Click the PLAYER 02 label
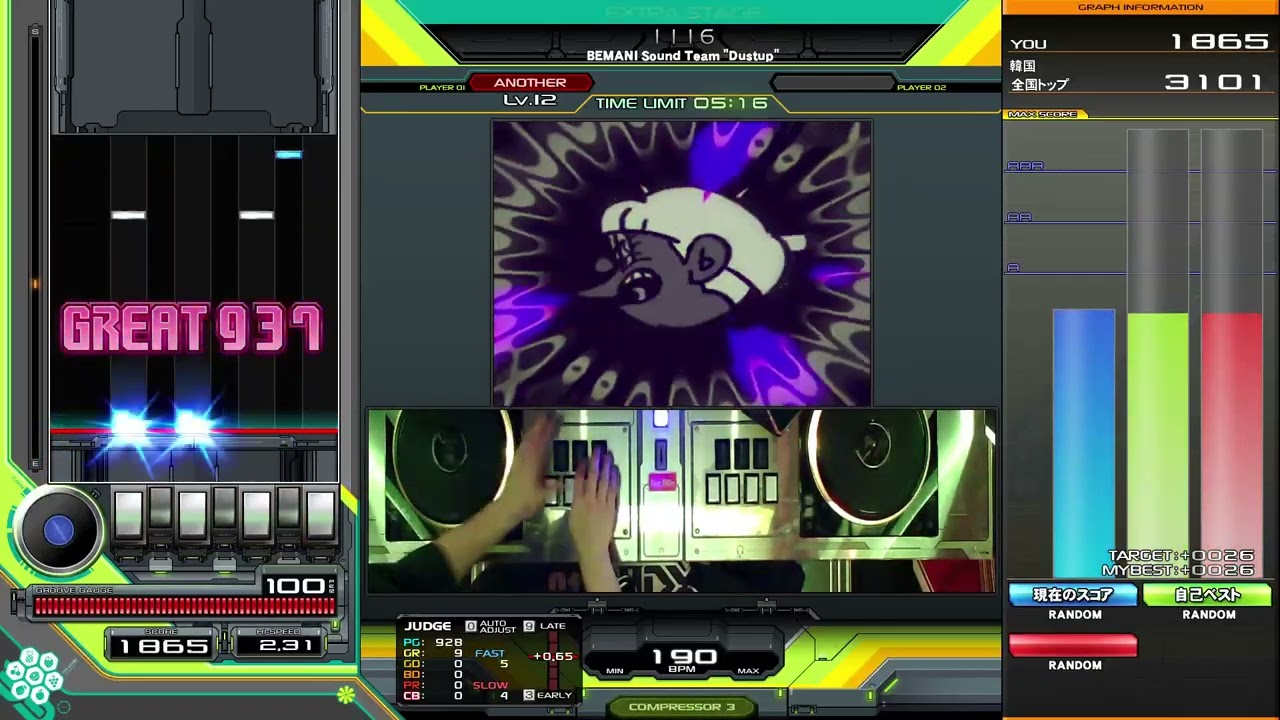This screenshot has height=720, width=1280. click(921, 88)
